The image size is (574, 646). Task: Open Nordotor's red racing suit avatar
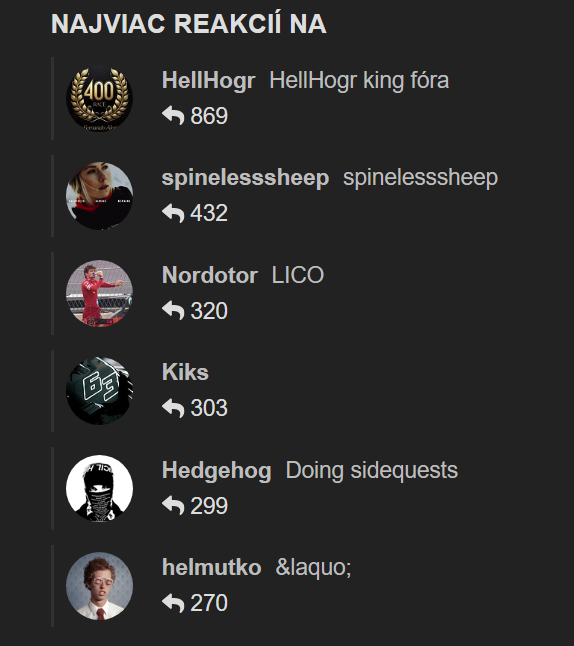coord(99,293)
